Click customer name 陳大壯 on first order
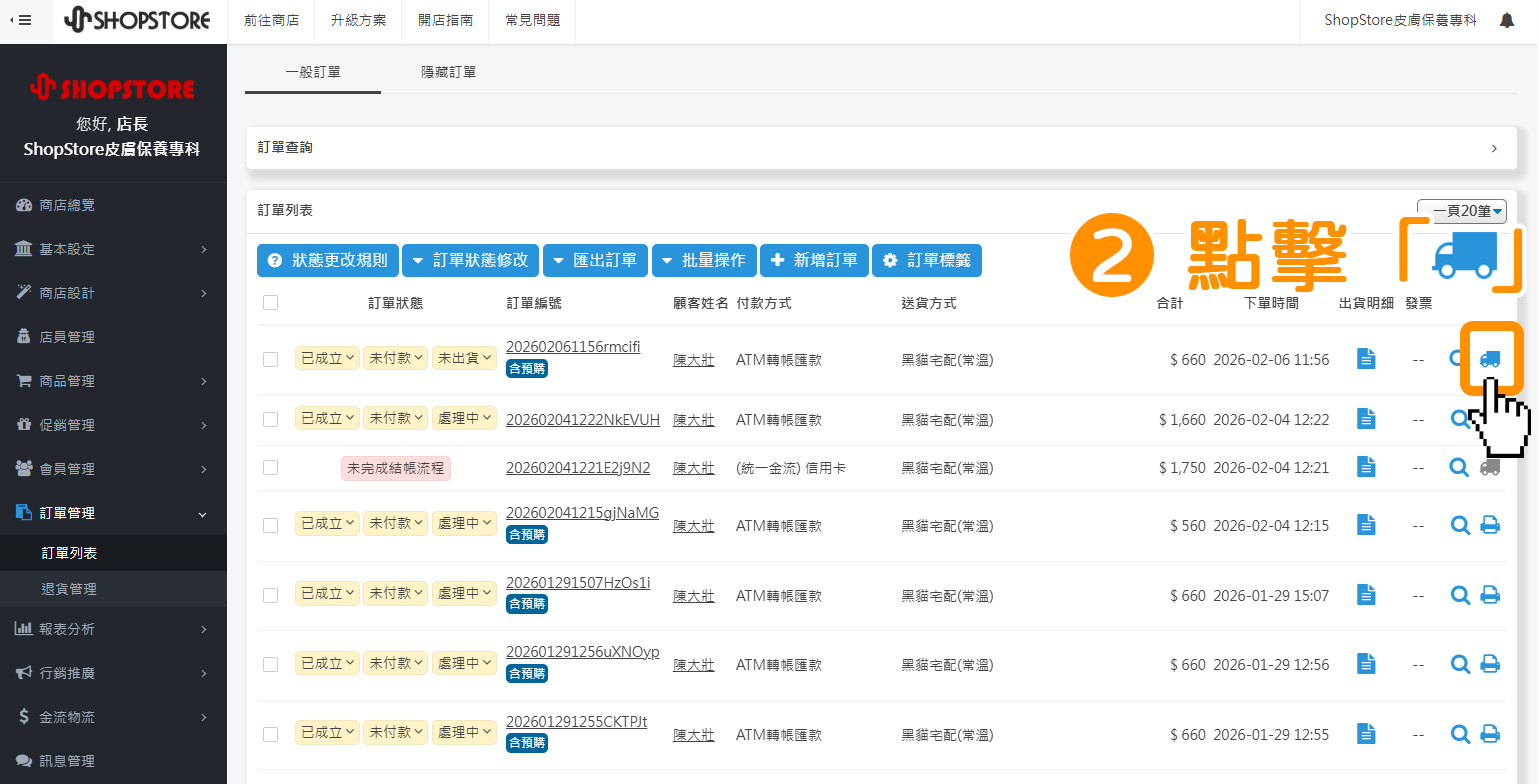 tap(693, 360)
